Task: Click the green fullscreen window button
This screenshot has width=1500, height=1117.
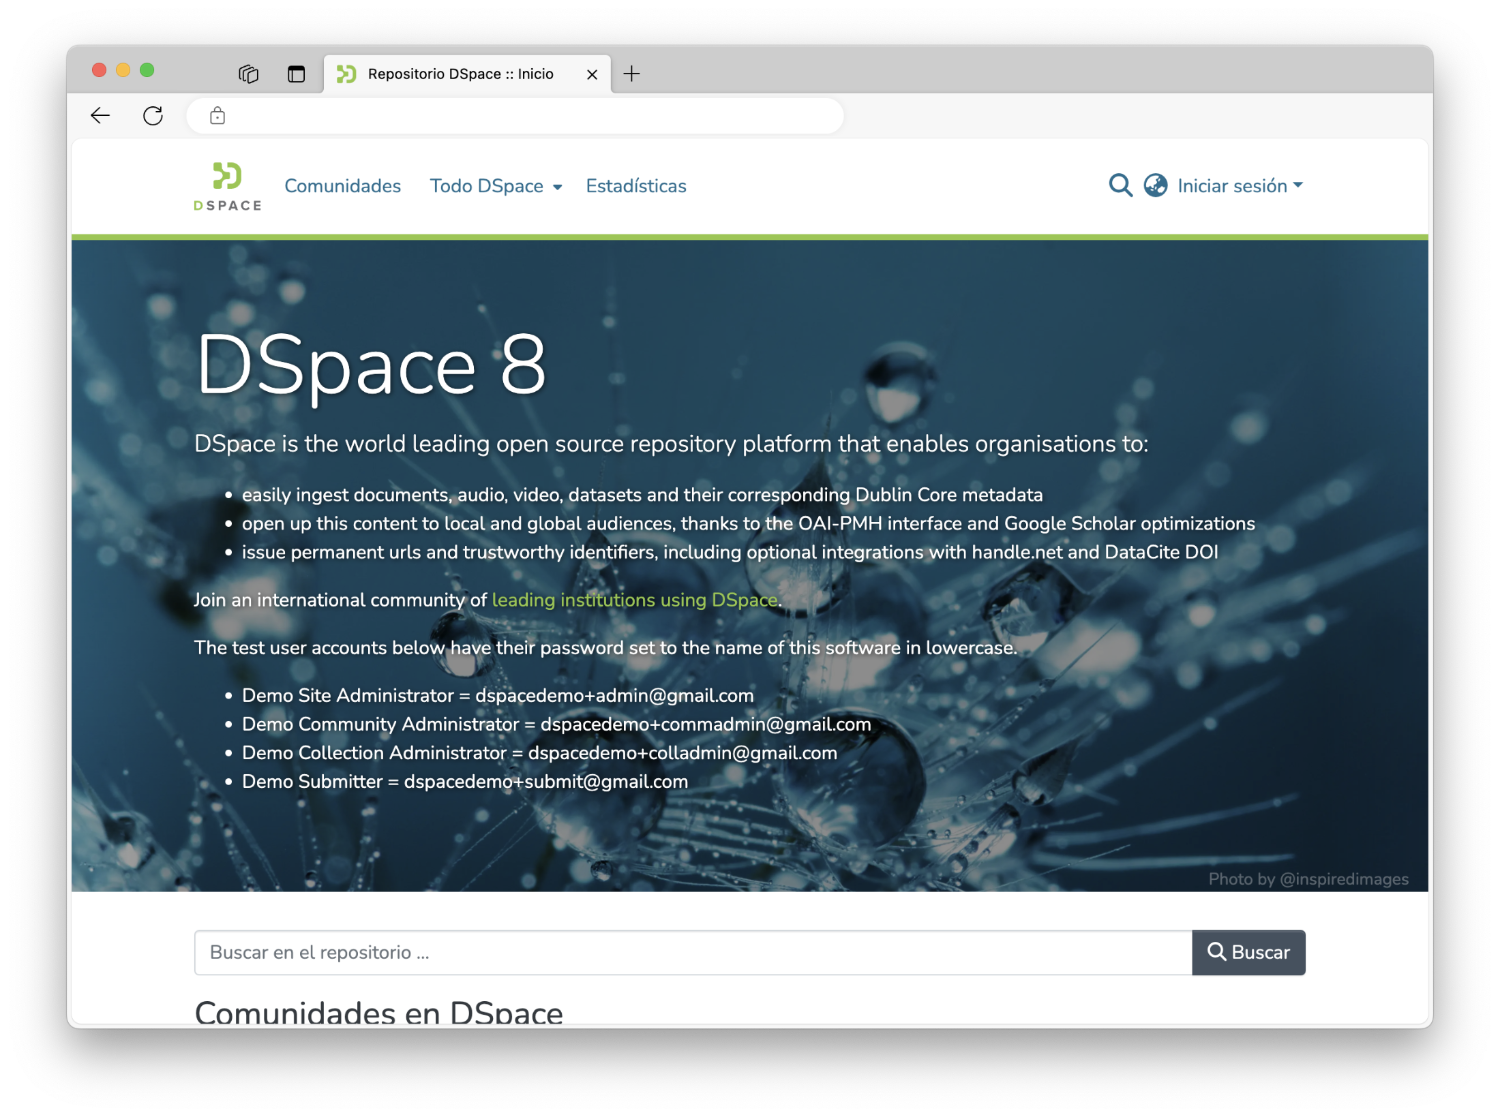Action: pyautogui.click(x=147, y=70)
